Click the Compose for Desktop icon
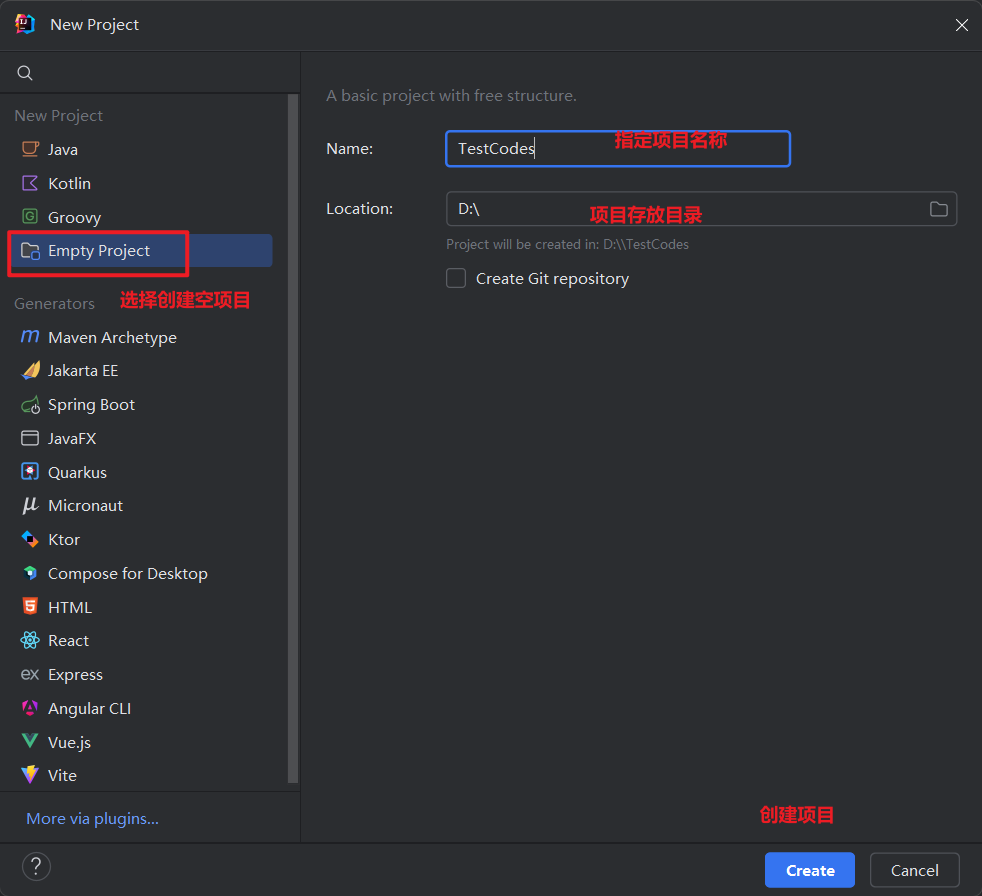 pos(30,573)
